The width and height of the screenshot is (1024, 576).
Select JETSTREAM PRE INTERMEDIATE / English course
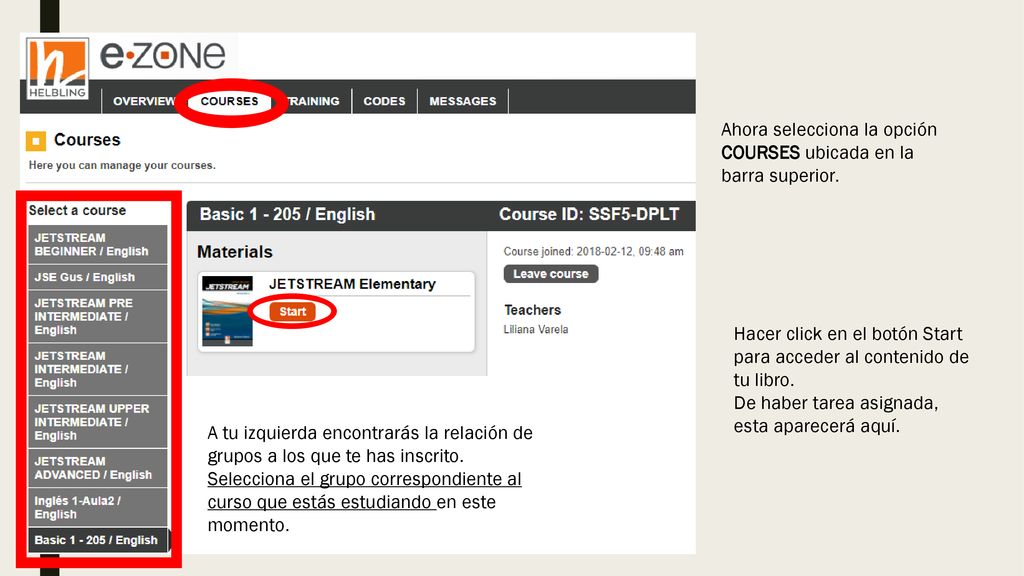click(x=97, y=317)
